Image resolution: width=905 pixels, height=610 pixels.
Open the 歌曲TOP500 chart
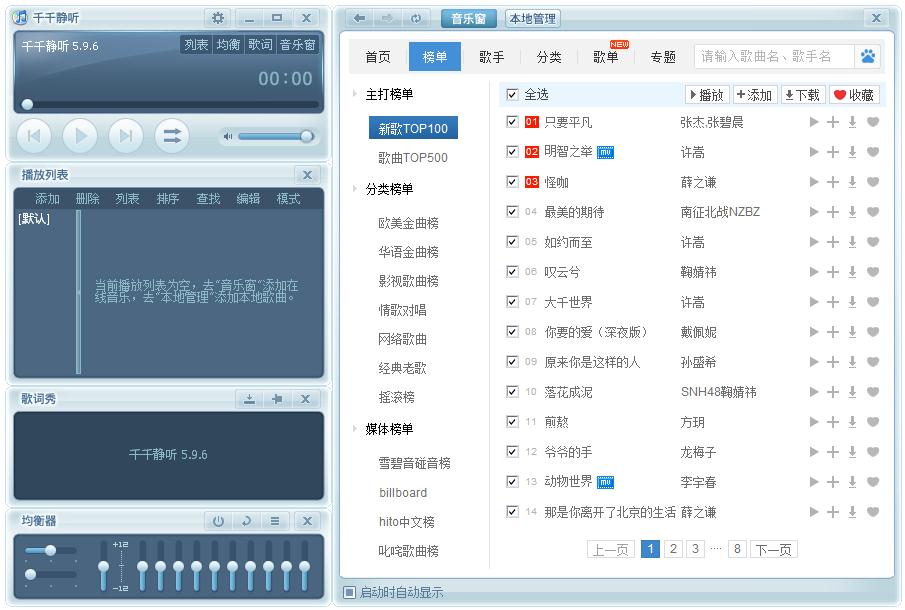[x=413, y=158]
